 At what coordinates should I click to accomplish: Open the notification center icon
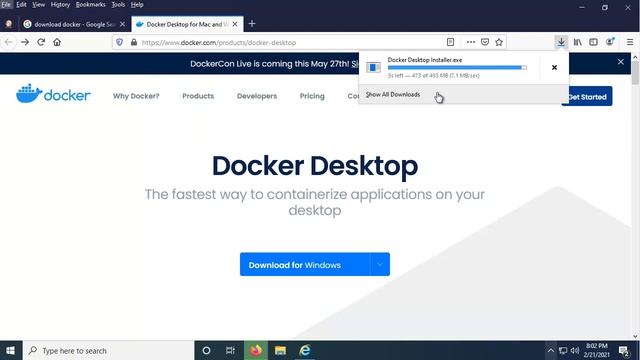623,350
